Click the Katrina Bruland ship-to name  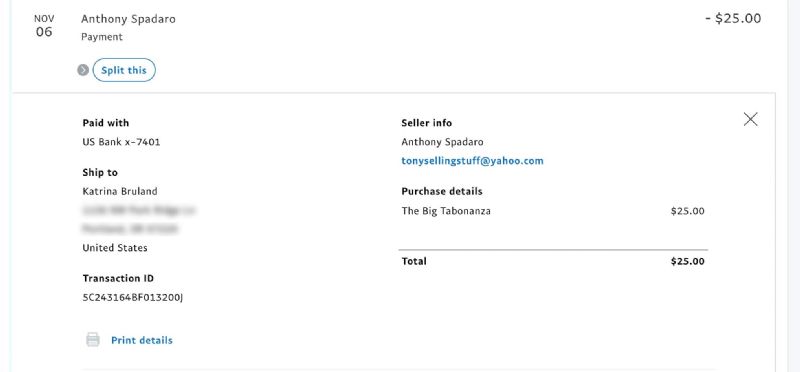(120, 192)
